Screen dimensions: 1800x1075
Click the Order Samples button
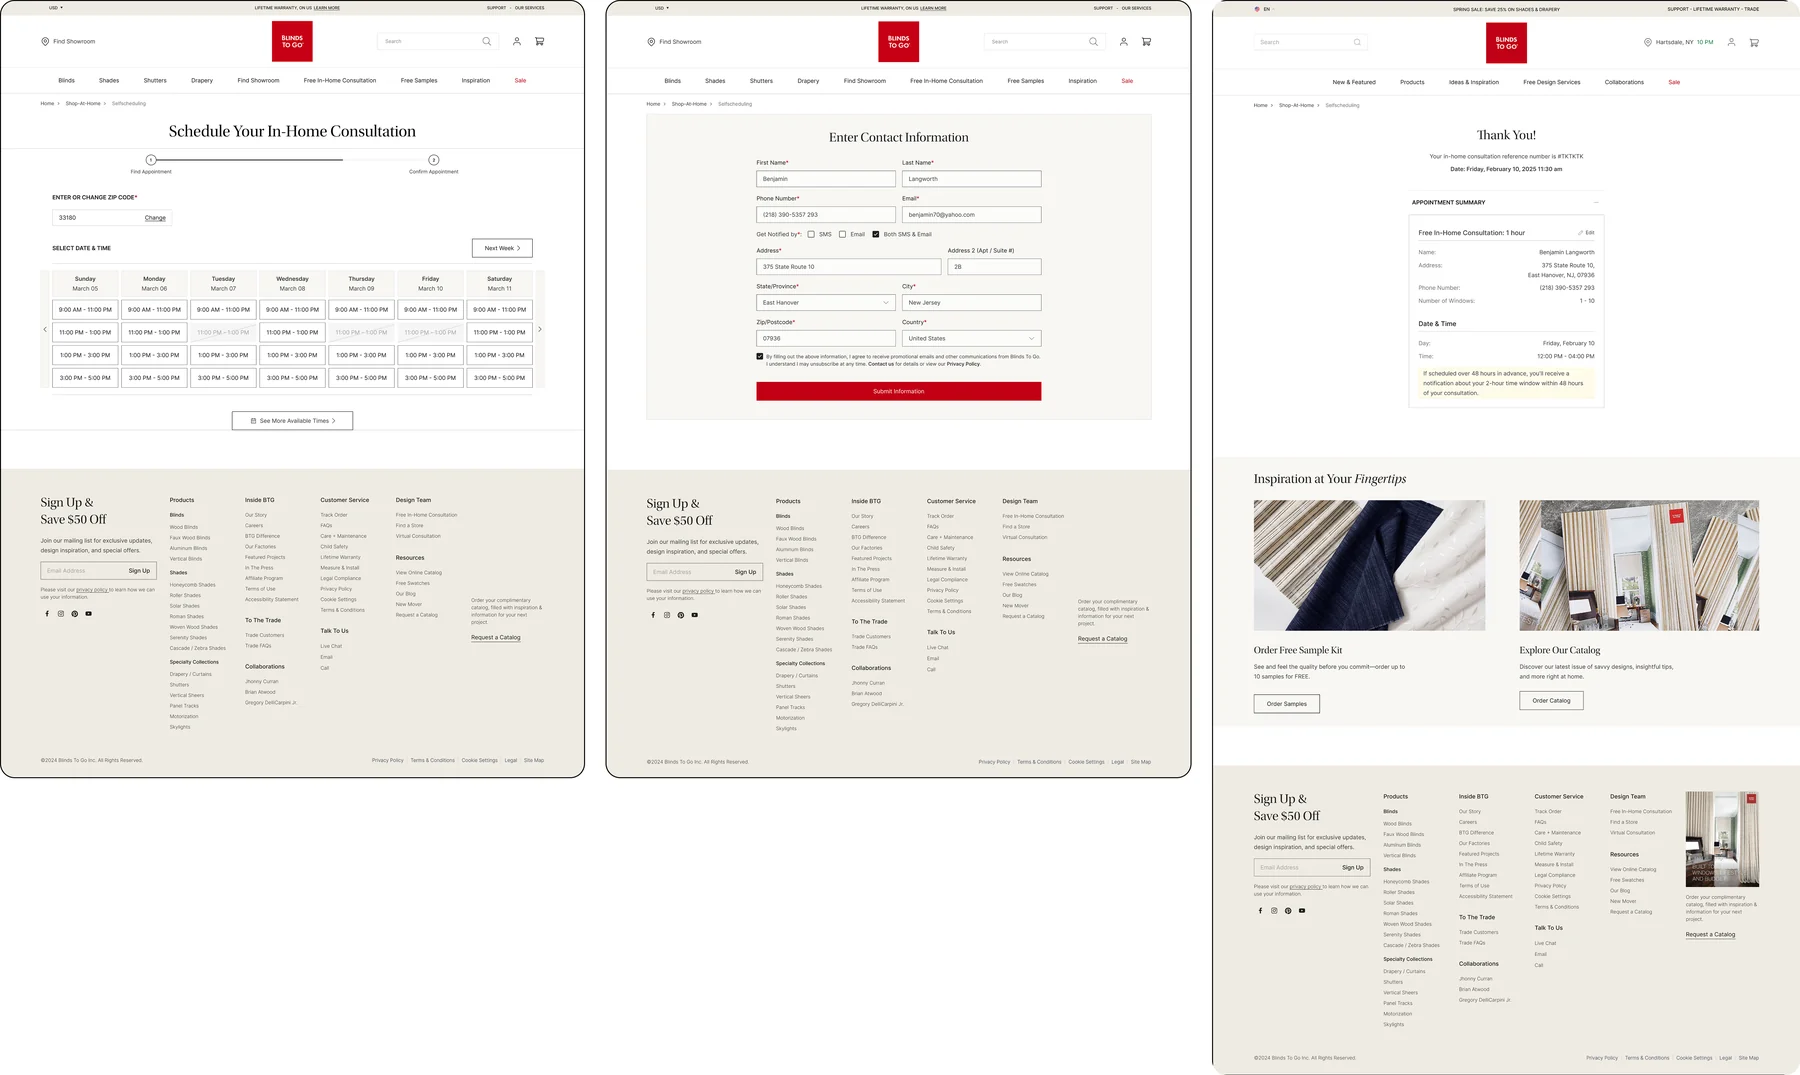1287,704
